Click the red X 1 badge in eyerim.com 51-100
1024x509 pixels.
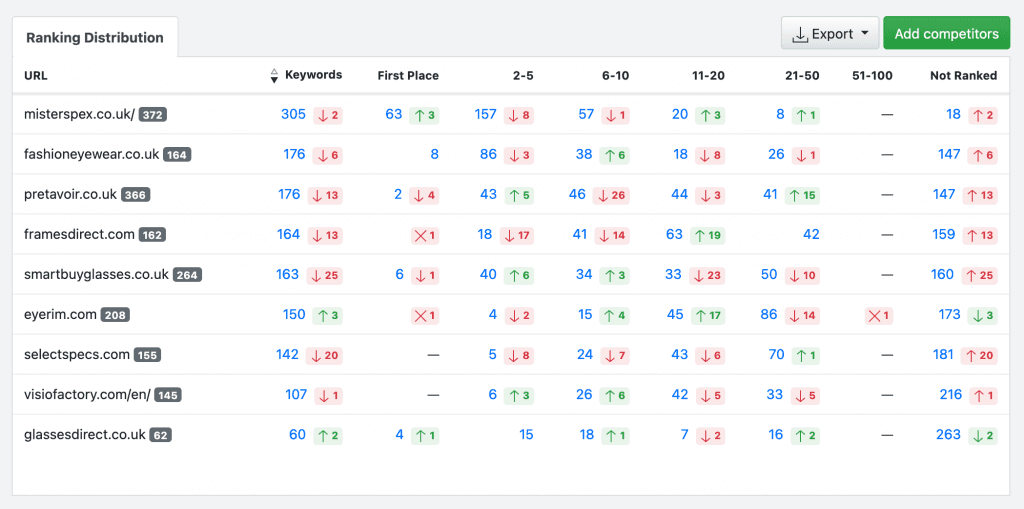click(878, 316)
